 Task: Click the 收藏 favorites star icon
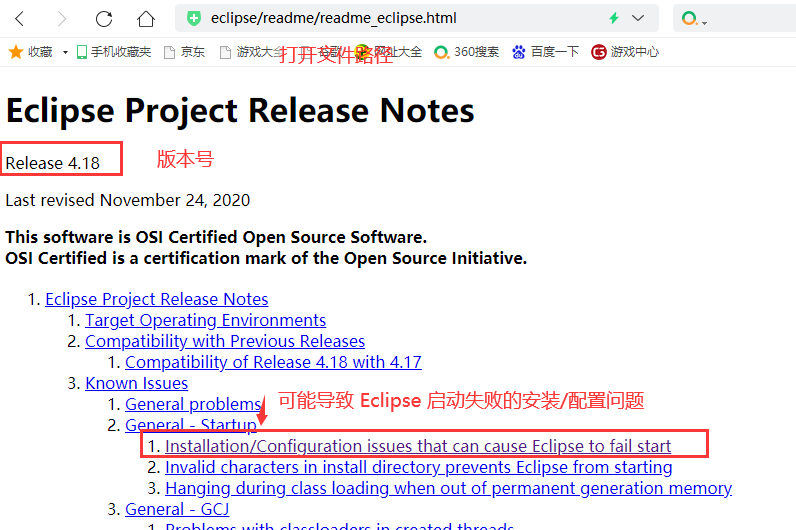point(16,52)
